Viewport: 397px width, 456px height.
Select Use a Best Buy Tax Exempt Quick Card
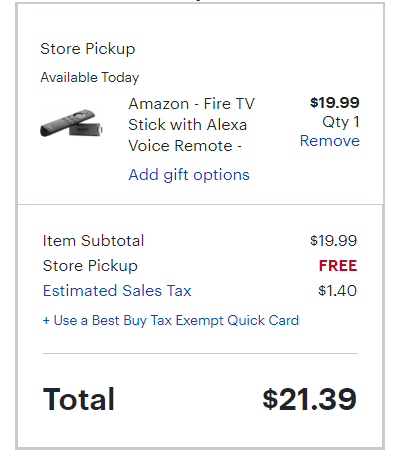[171, 321]
